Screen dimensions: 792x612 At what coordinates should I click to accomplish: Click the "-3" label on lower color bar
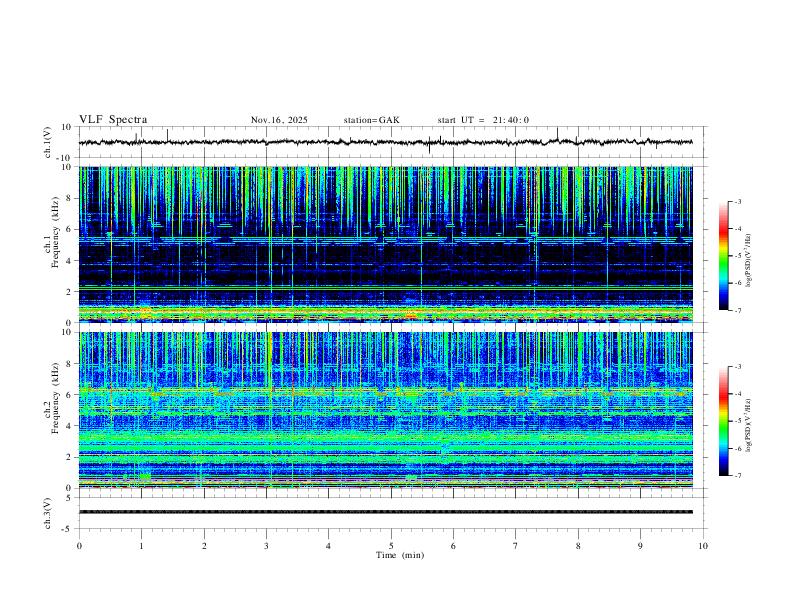pos(738,367)
